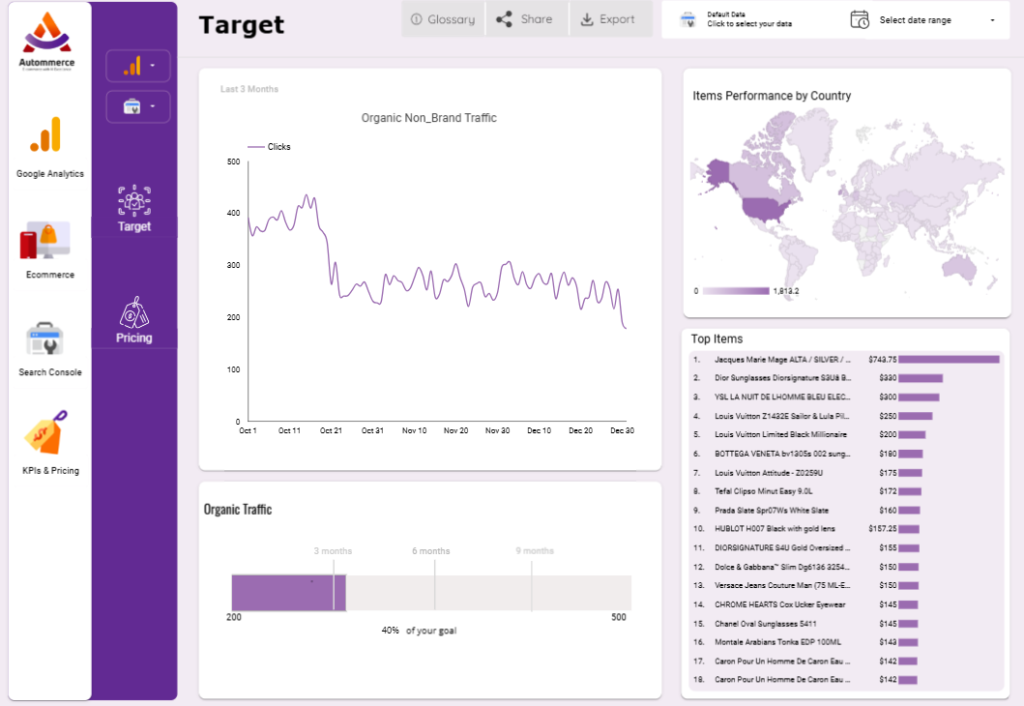Open the Search Console toolbox dropdown
Image resolution: width=1024 pixels, height=706 pixels.
138,106
